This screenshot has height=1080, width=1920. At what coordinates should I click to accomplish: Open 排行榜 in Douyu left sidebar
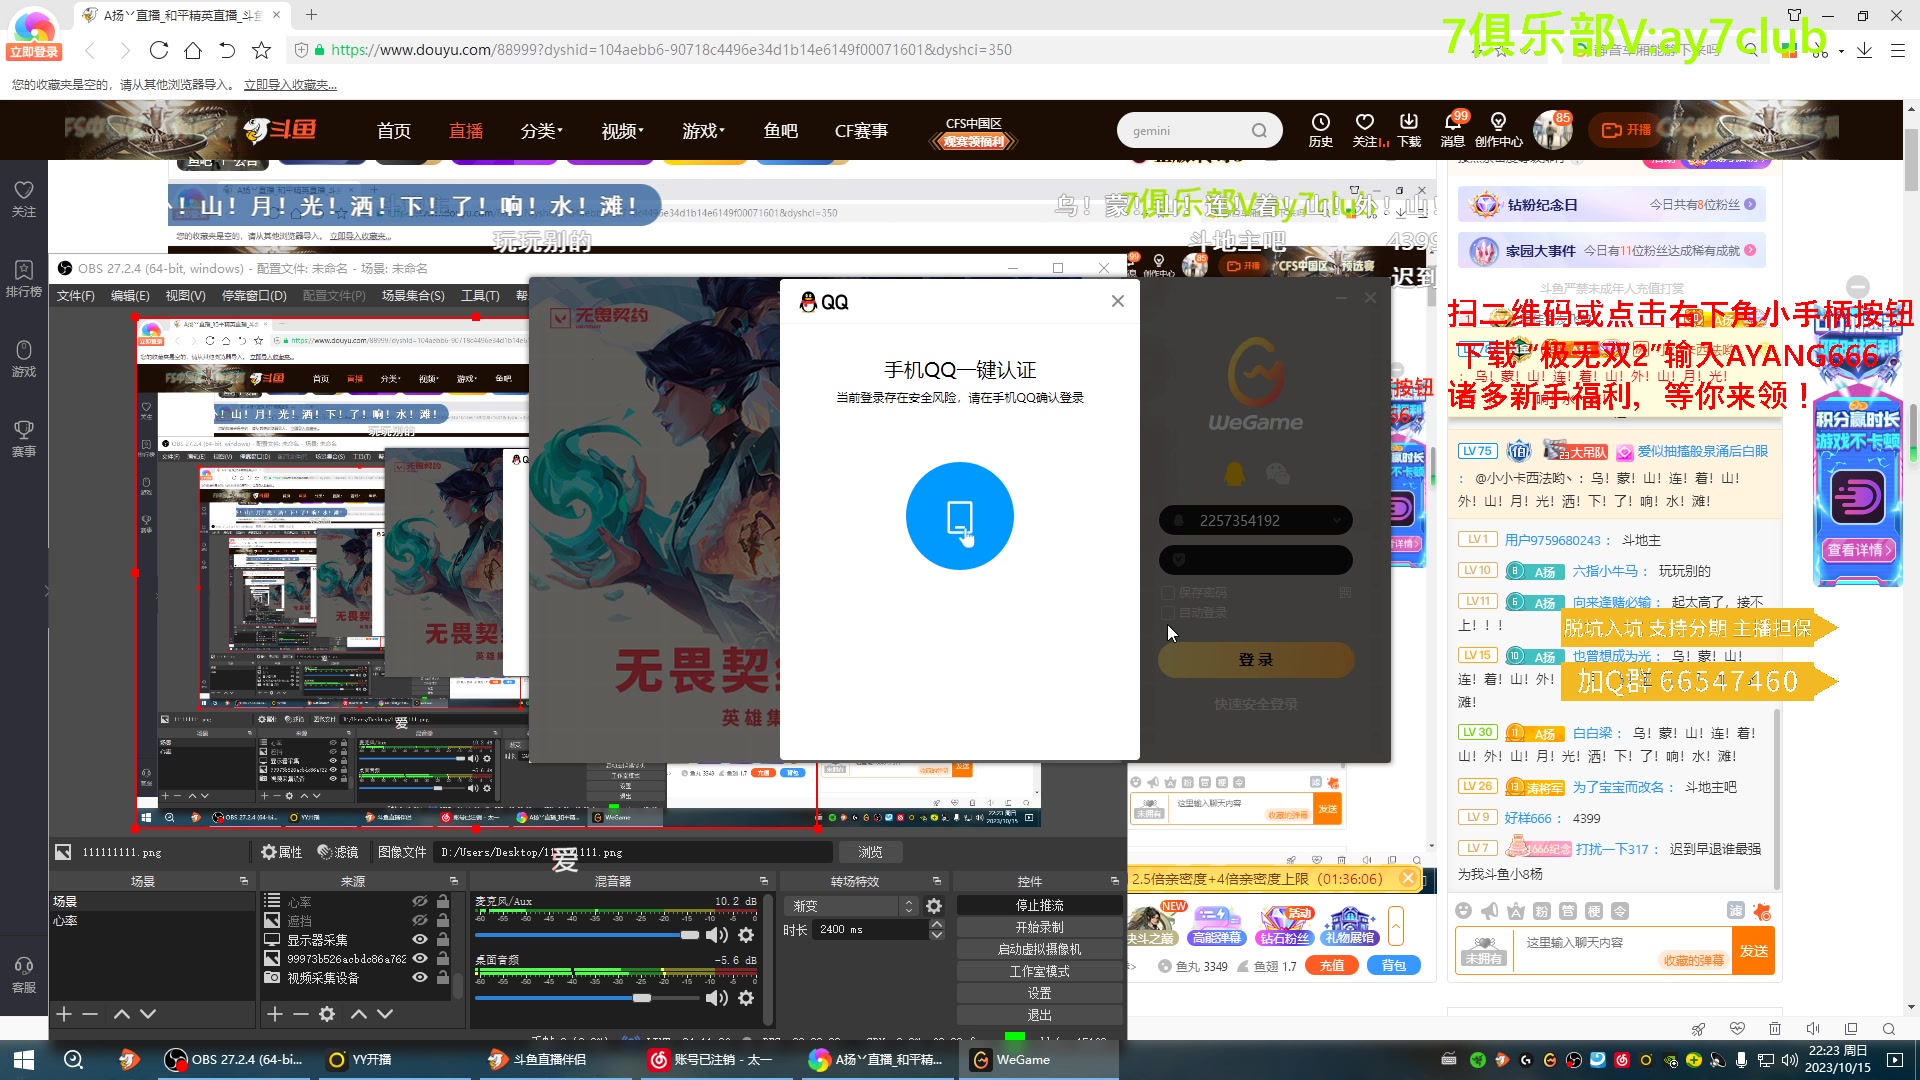24,279
